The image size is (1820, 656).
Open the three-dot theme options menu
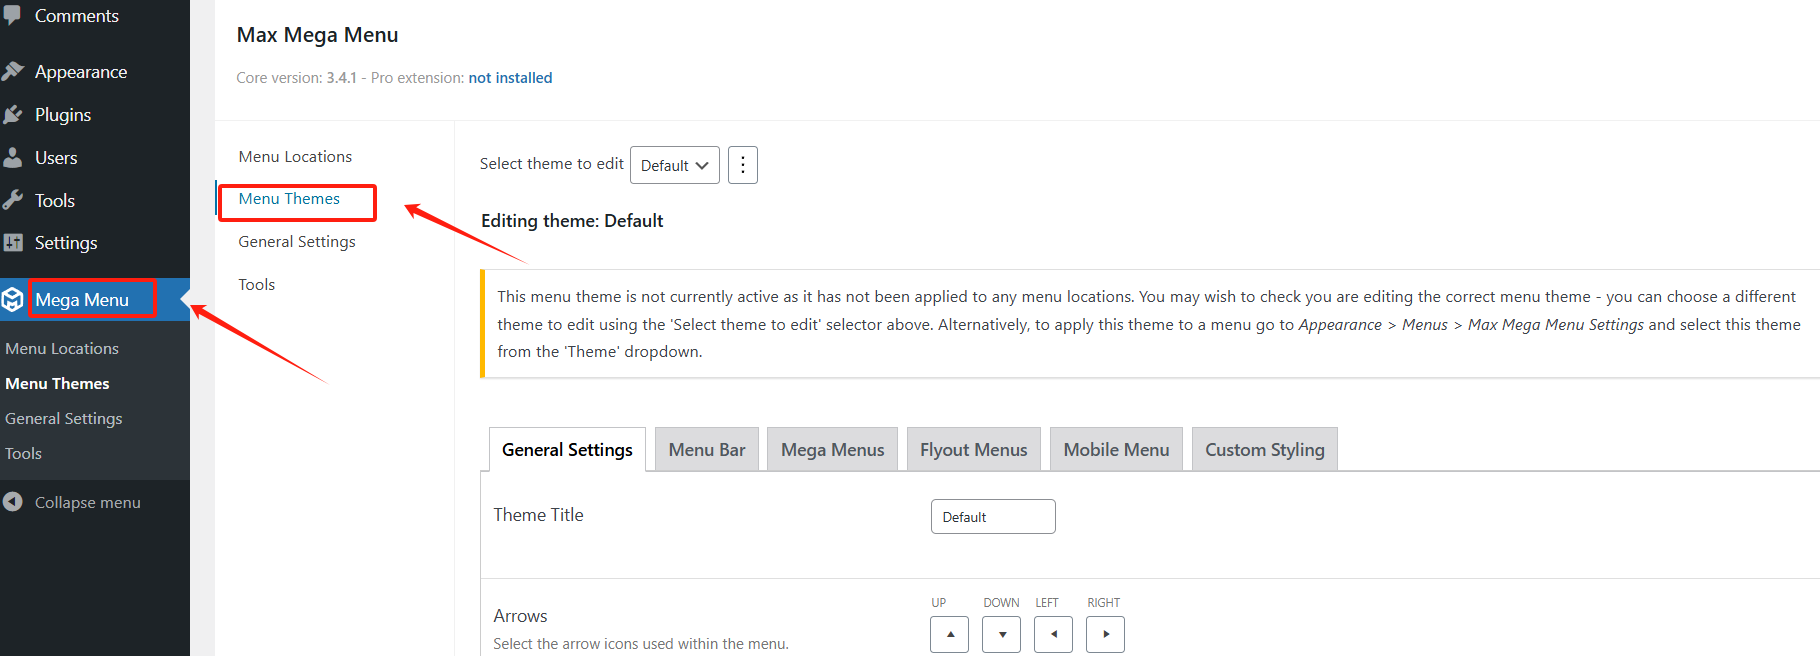(x=743, y=165)
